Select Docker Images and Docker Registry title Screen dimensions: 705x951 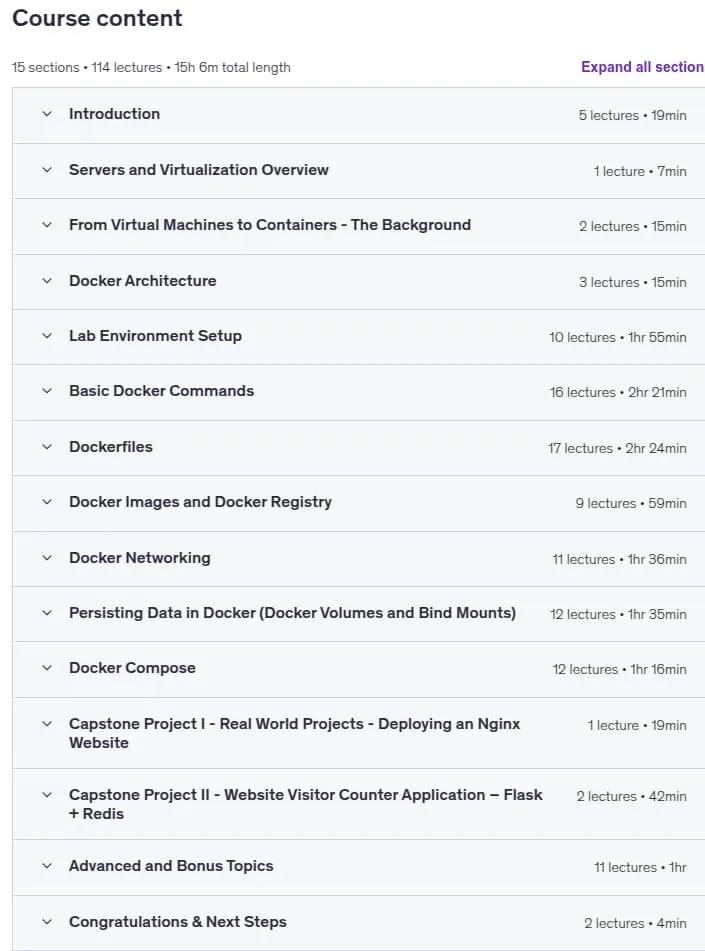pos(200,502)
